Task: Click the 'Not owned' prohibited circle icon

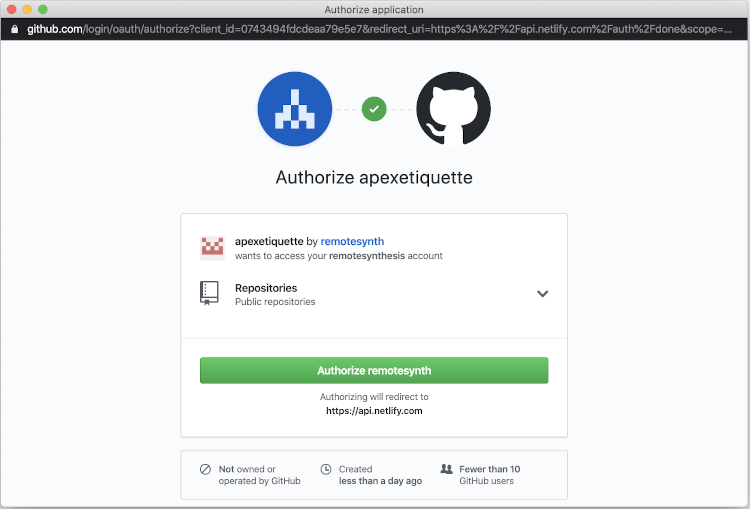Action: tap(205, 469)
